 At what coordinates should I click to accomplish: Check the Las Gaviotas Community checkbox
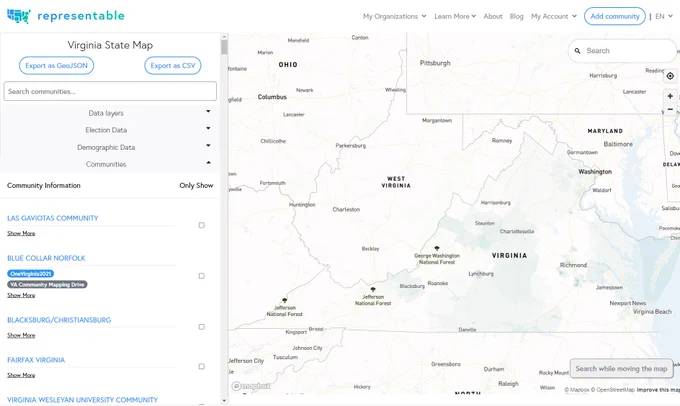point(202,225)
